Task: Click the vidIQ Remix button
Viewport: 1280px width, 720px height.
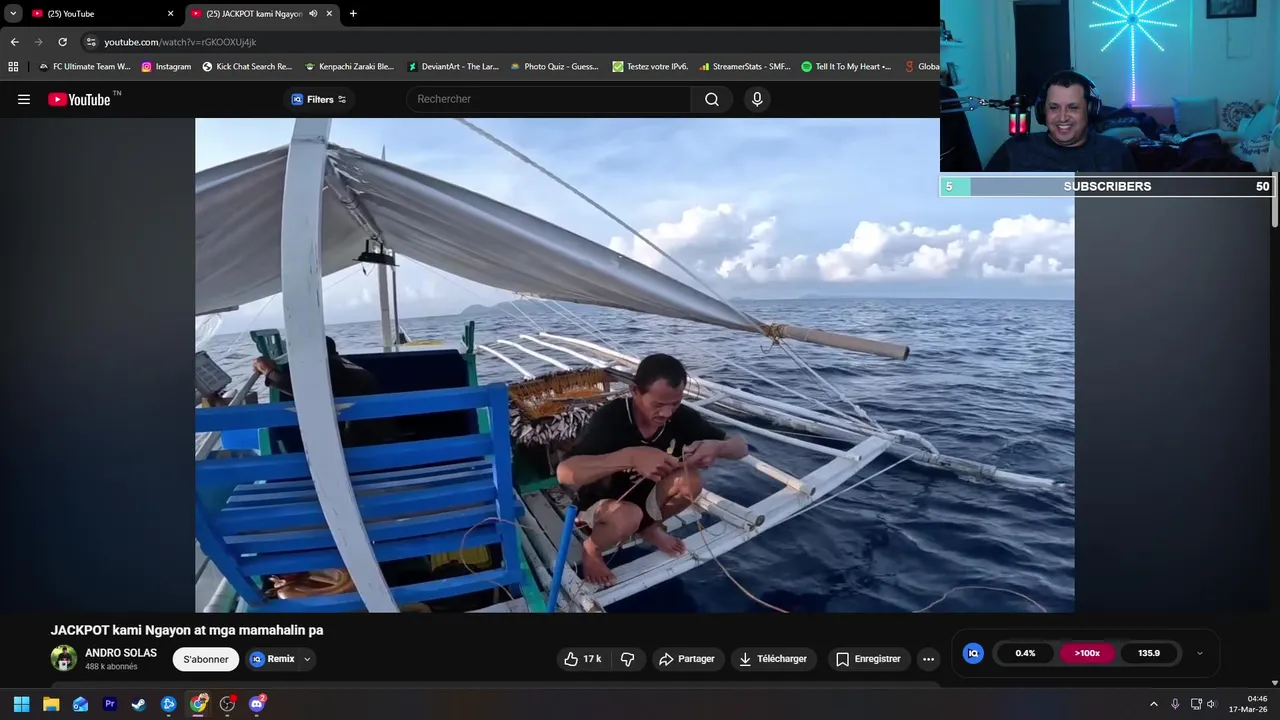Action: (272, 659)
